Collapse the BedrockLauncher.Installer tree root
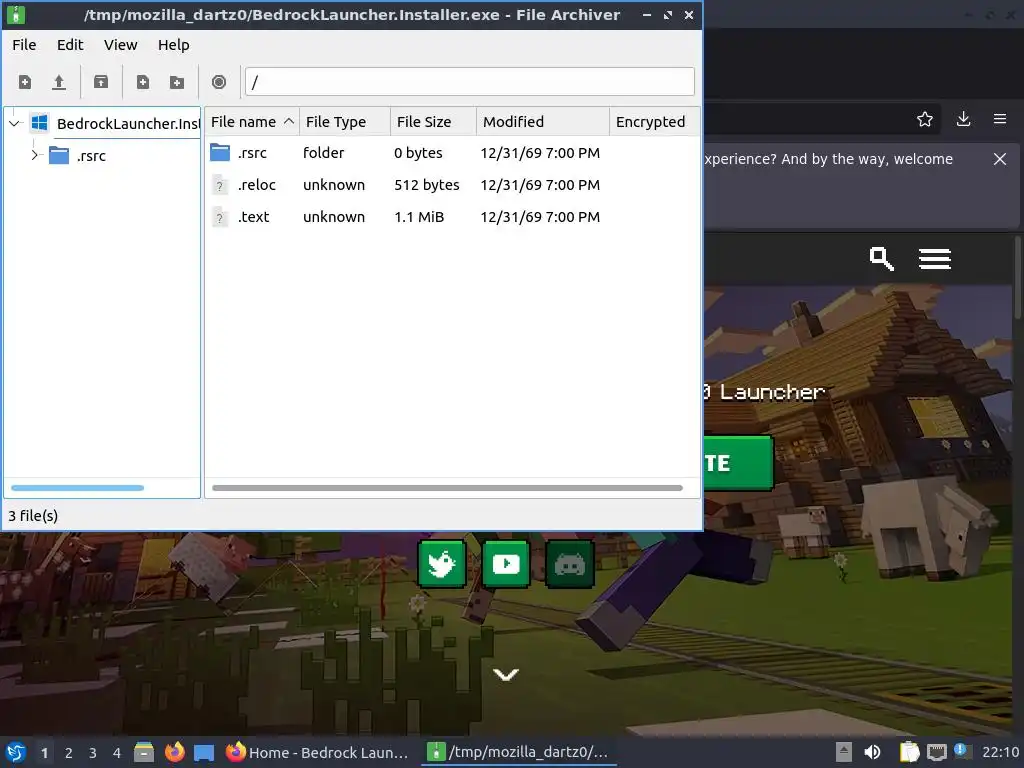The width and height of the screenshot is (1024, 768). (15, 123)
